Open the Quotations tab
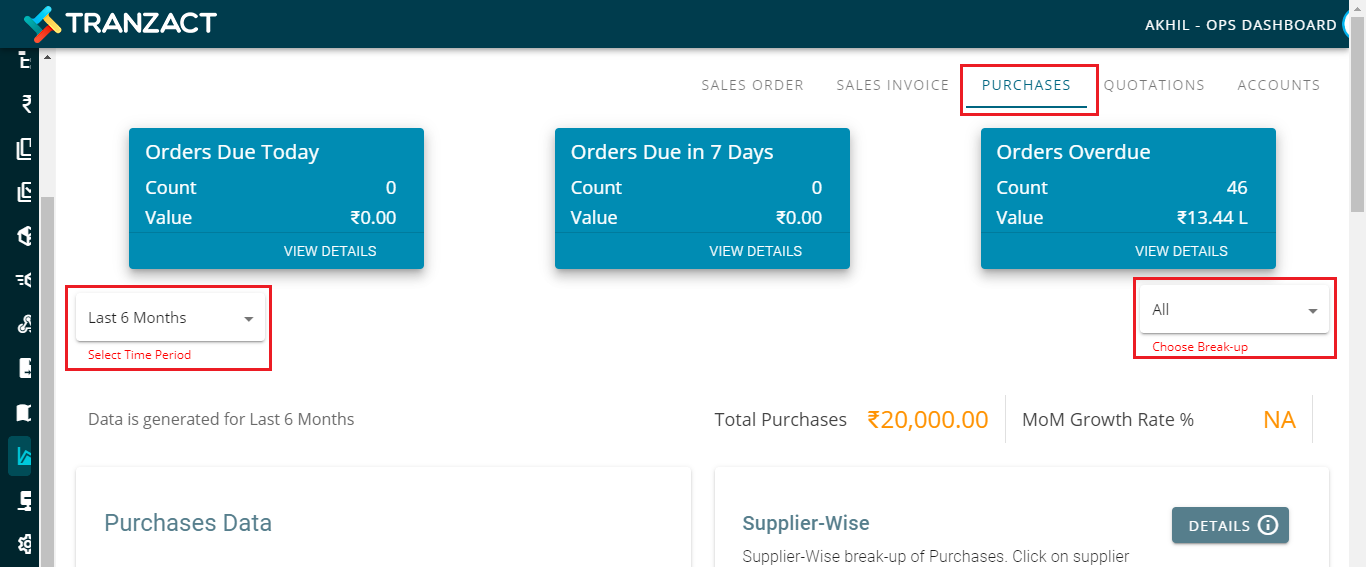 [x=1154, y=85]
